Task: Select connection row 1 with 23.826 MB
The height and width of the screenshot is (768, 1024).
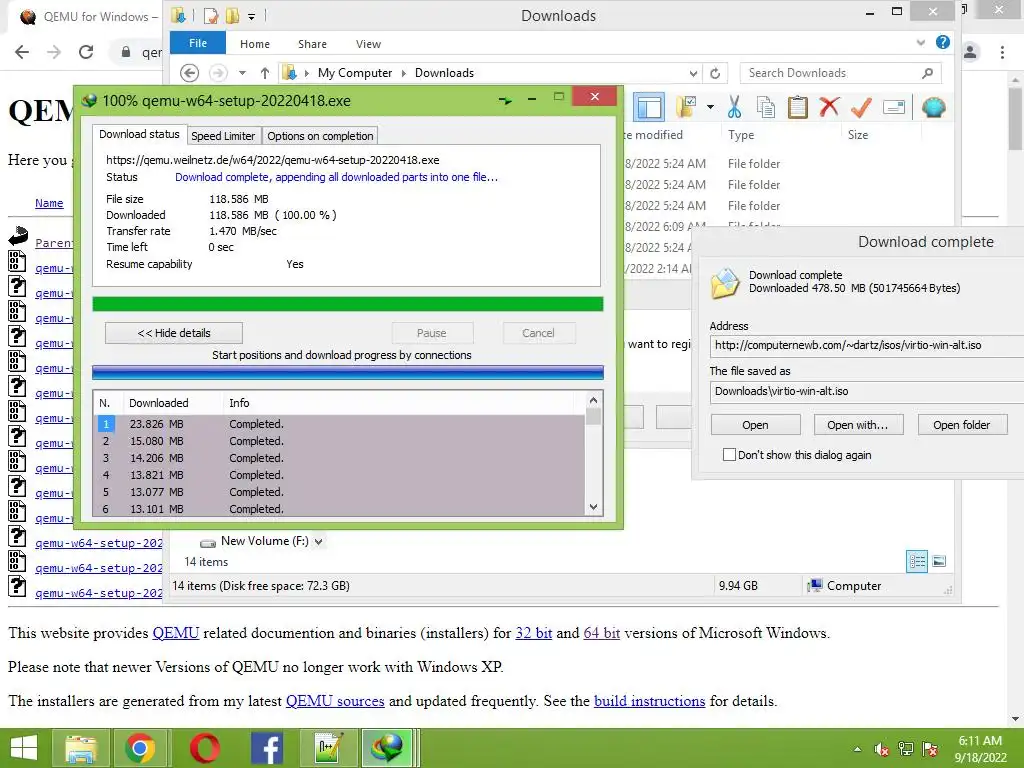Action: click(x=340, y=424)
